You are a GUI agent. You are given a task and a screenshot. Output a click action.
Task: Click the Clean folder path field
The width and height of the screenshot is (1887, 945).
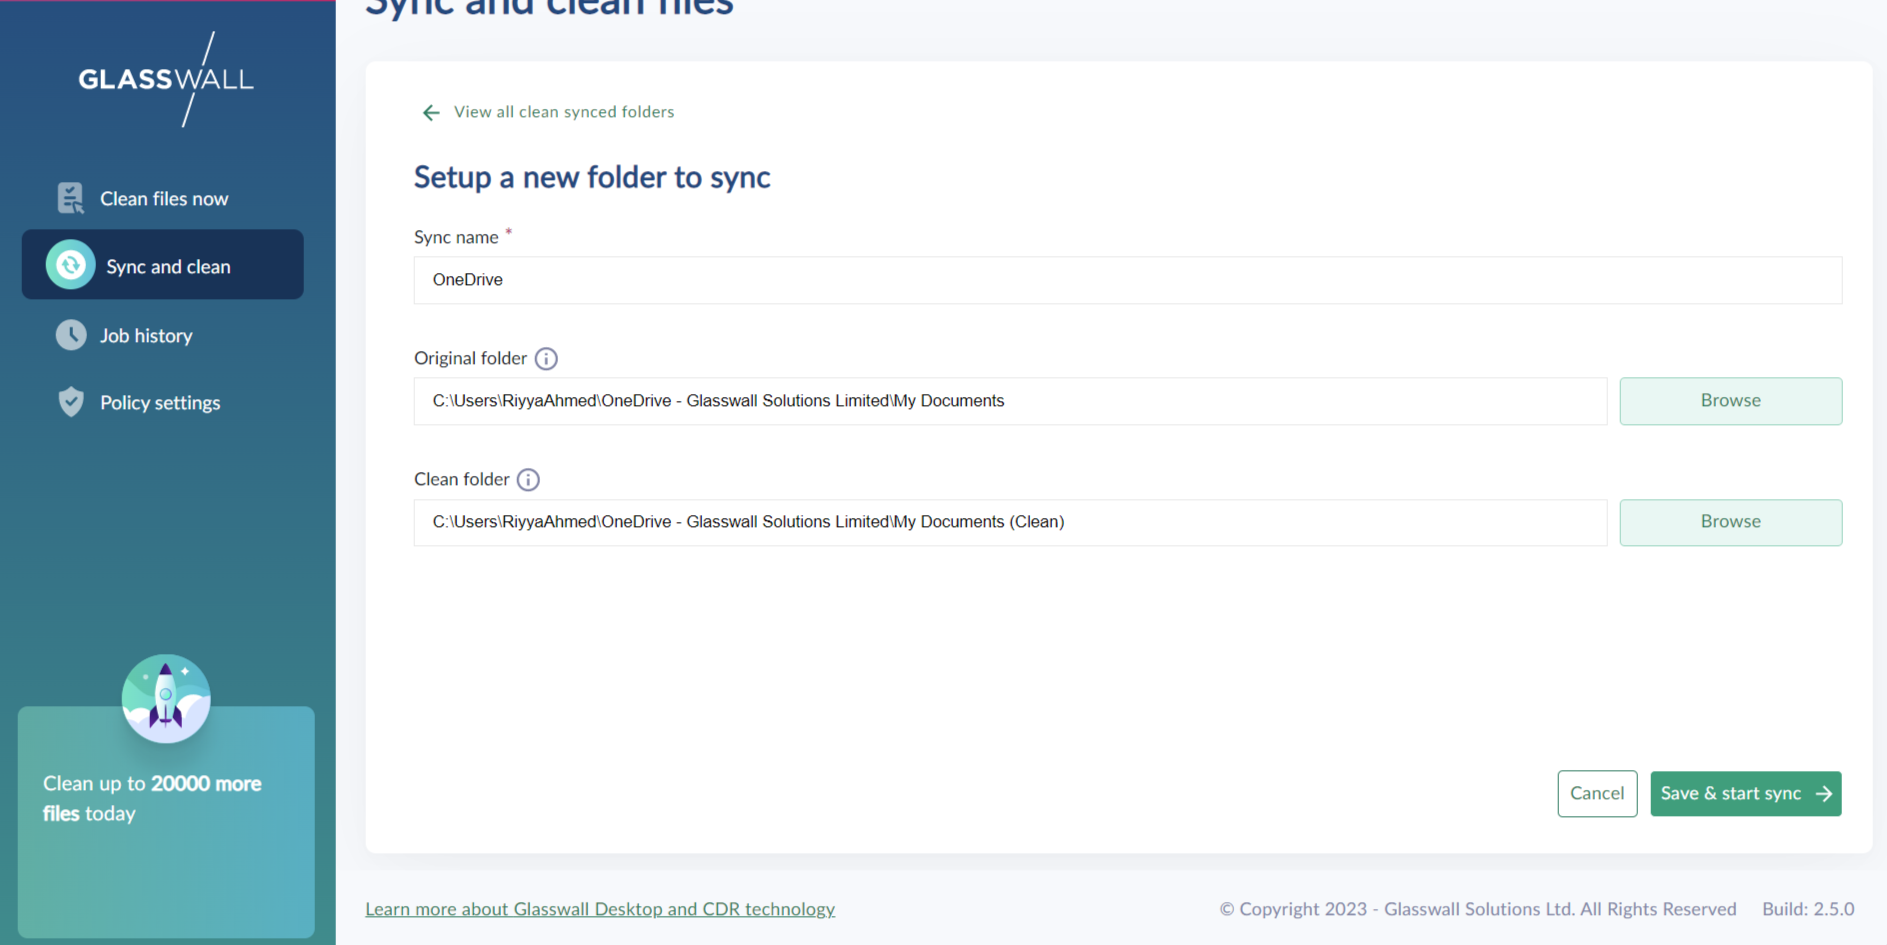pos(1010,522)
